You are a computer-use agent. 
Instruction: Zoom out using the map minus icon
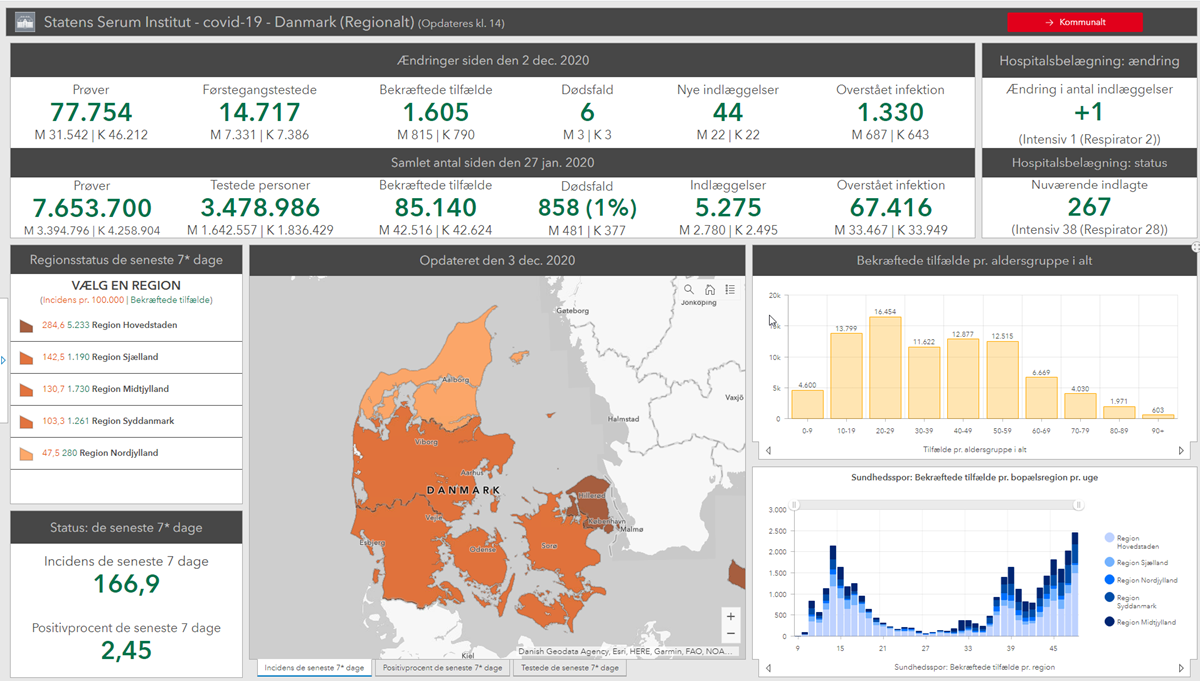731,633
